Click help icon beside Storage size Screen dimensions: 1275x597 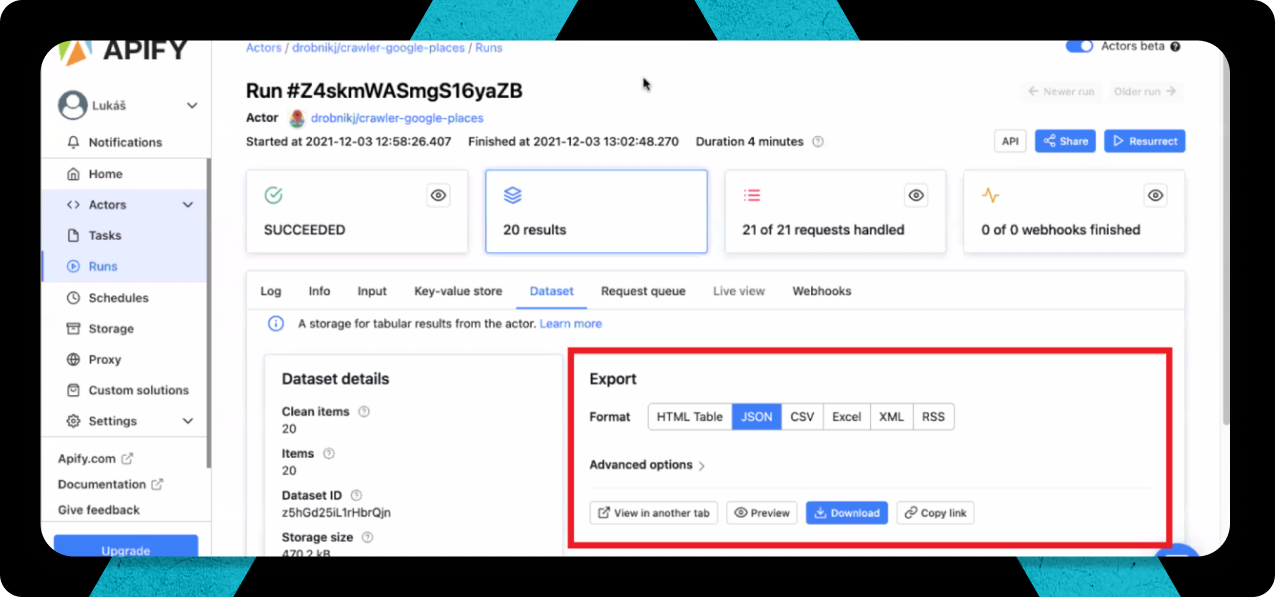point(367,537)
